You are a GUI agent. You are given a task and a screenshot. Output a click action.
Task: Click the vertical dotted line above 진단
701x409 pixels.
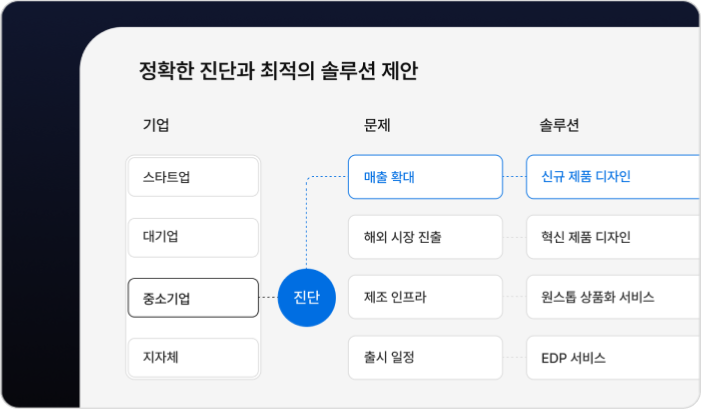coord(306,223)
